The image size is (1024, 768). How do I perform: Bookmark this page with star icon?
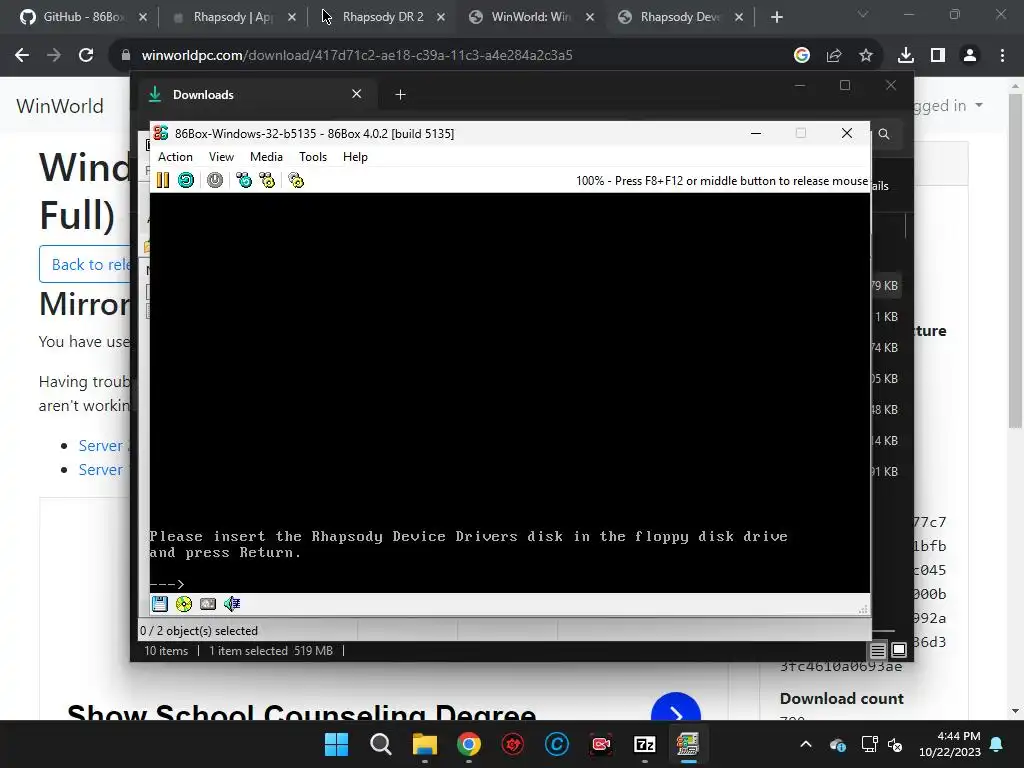pos(866,56)
